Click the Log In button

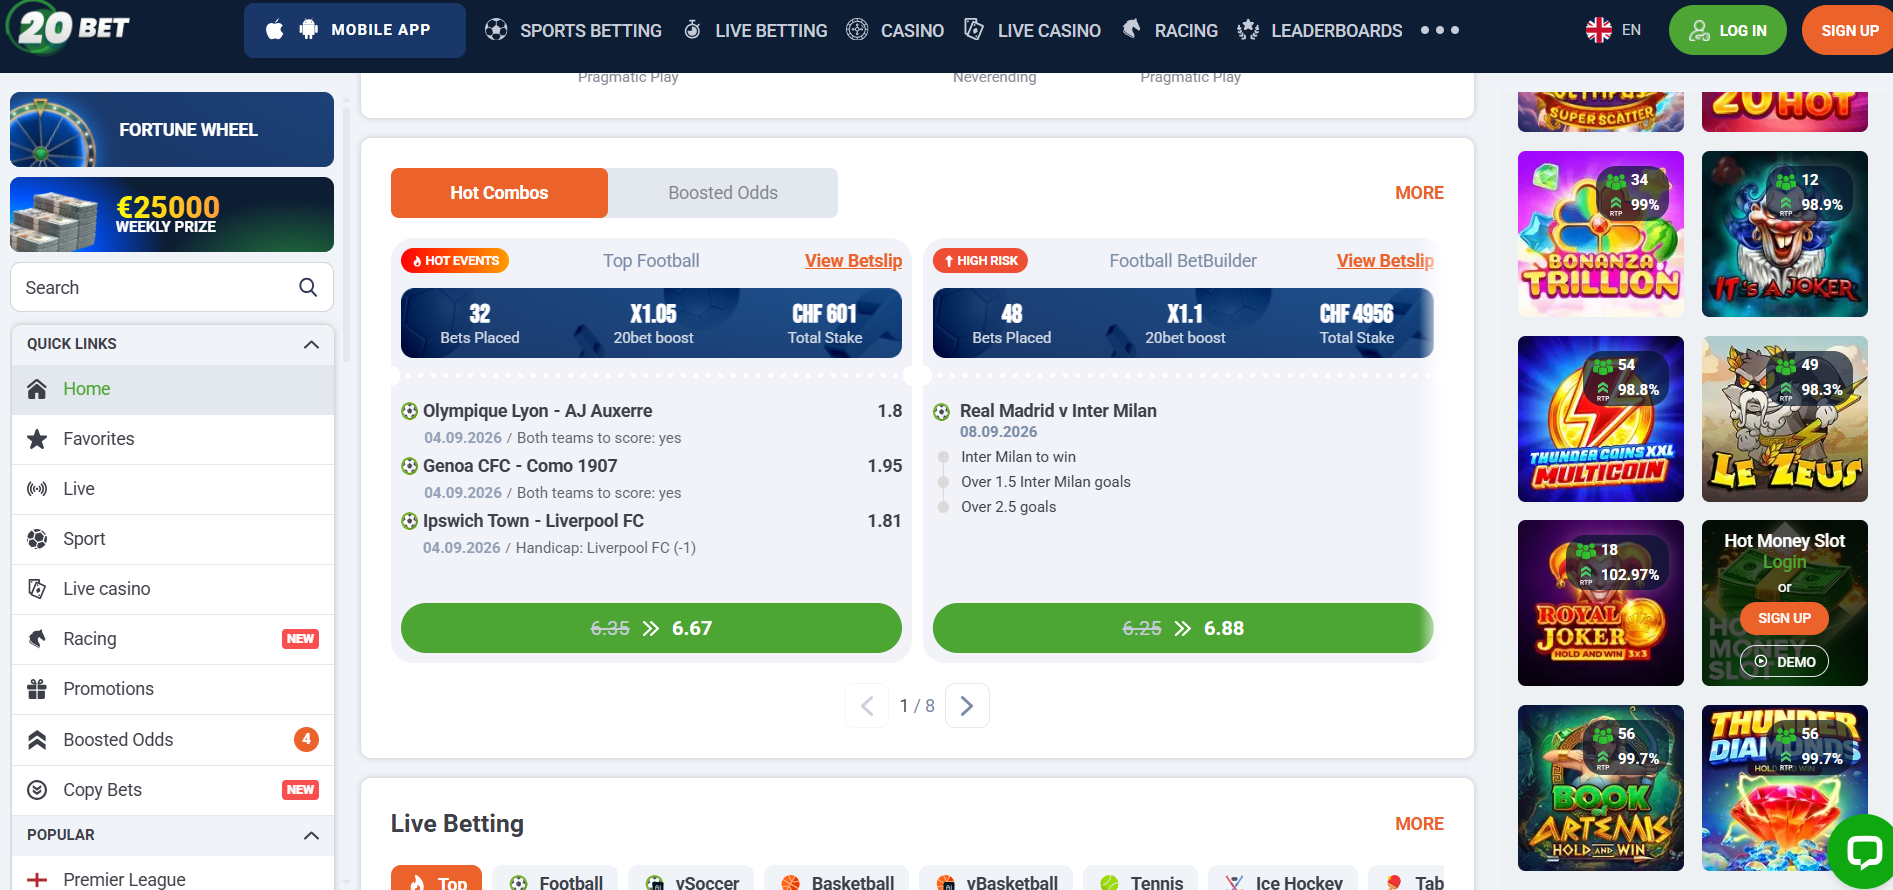[x=1728, y=30]
